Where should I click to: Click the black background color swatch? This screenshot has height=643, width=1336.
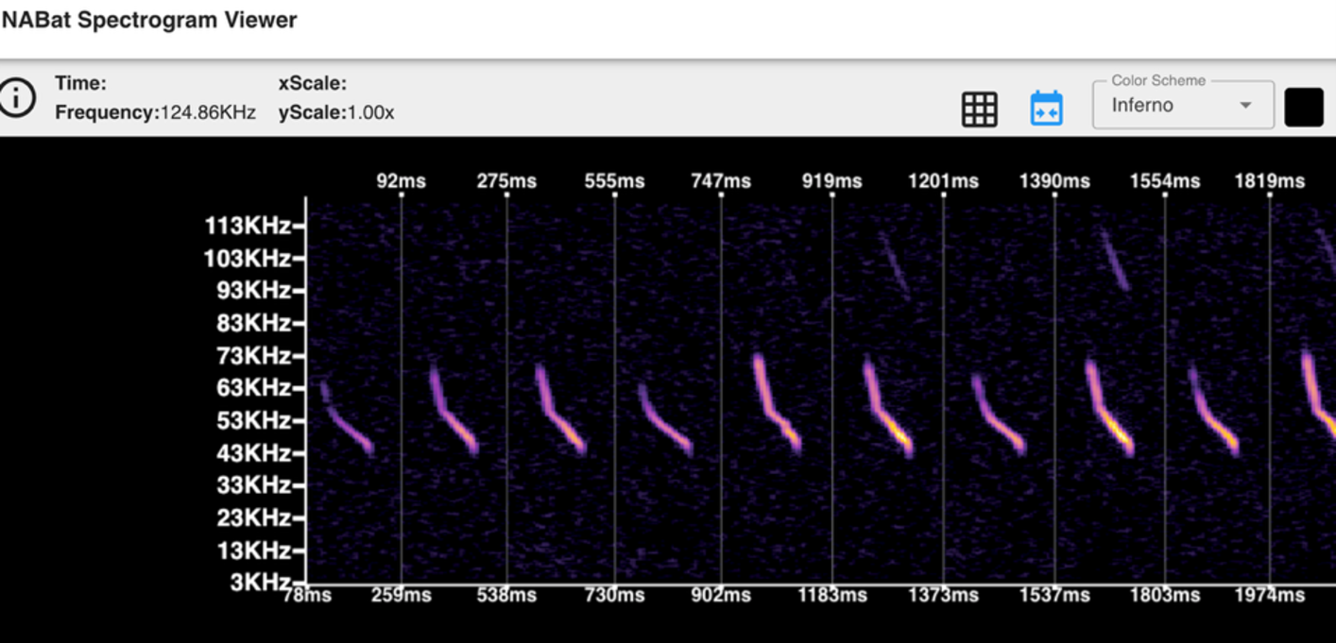(1304, 107)
